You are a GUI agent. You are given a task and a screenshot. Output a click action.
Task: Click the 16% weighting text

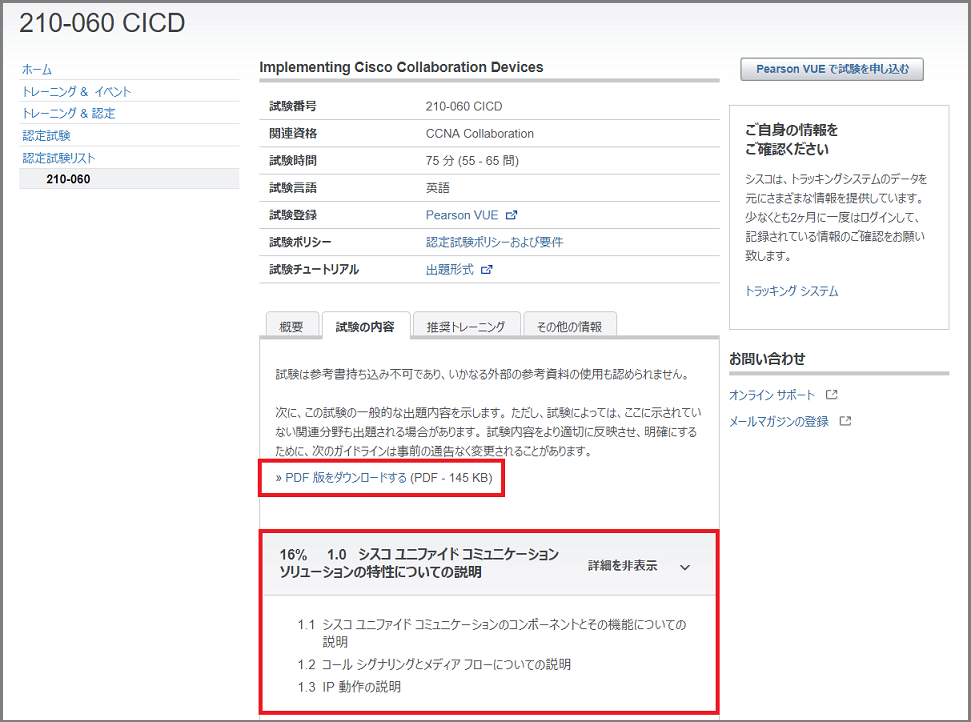[x=293, y=554]
